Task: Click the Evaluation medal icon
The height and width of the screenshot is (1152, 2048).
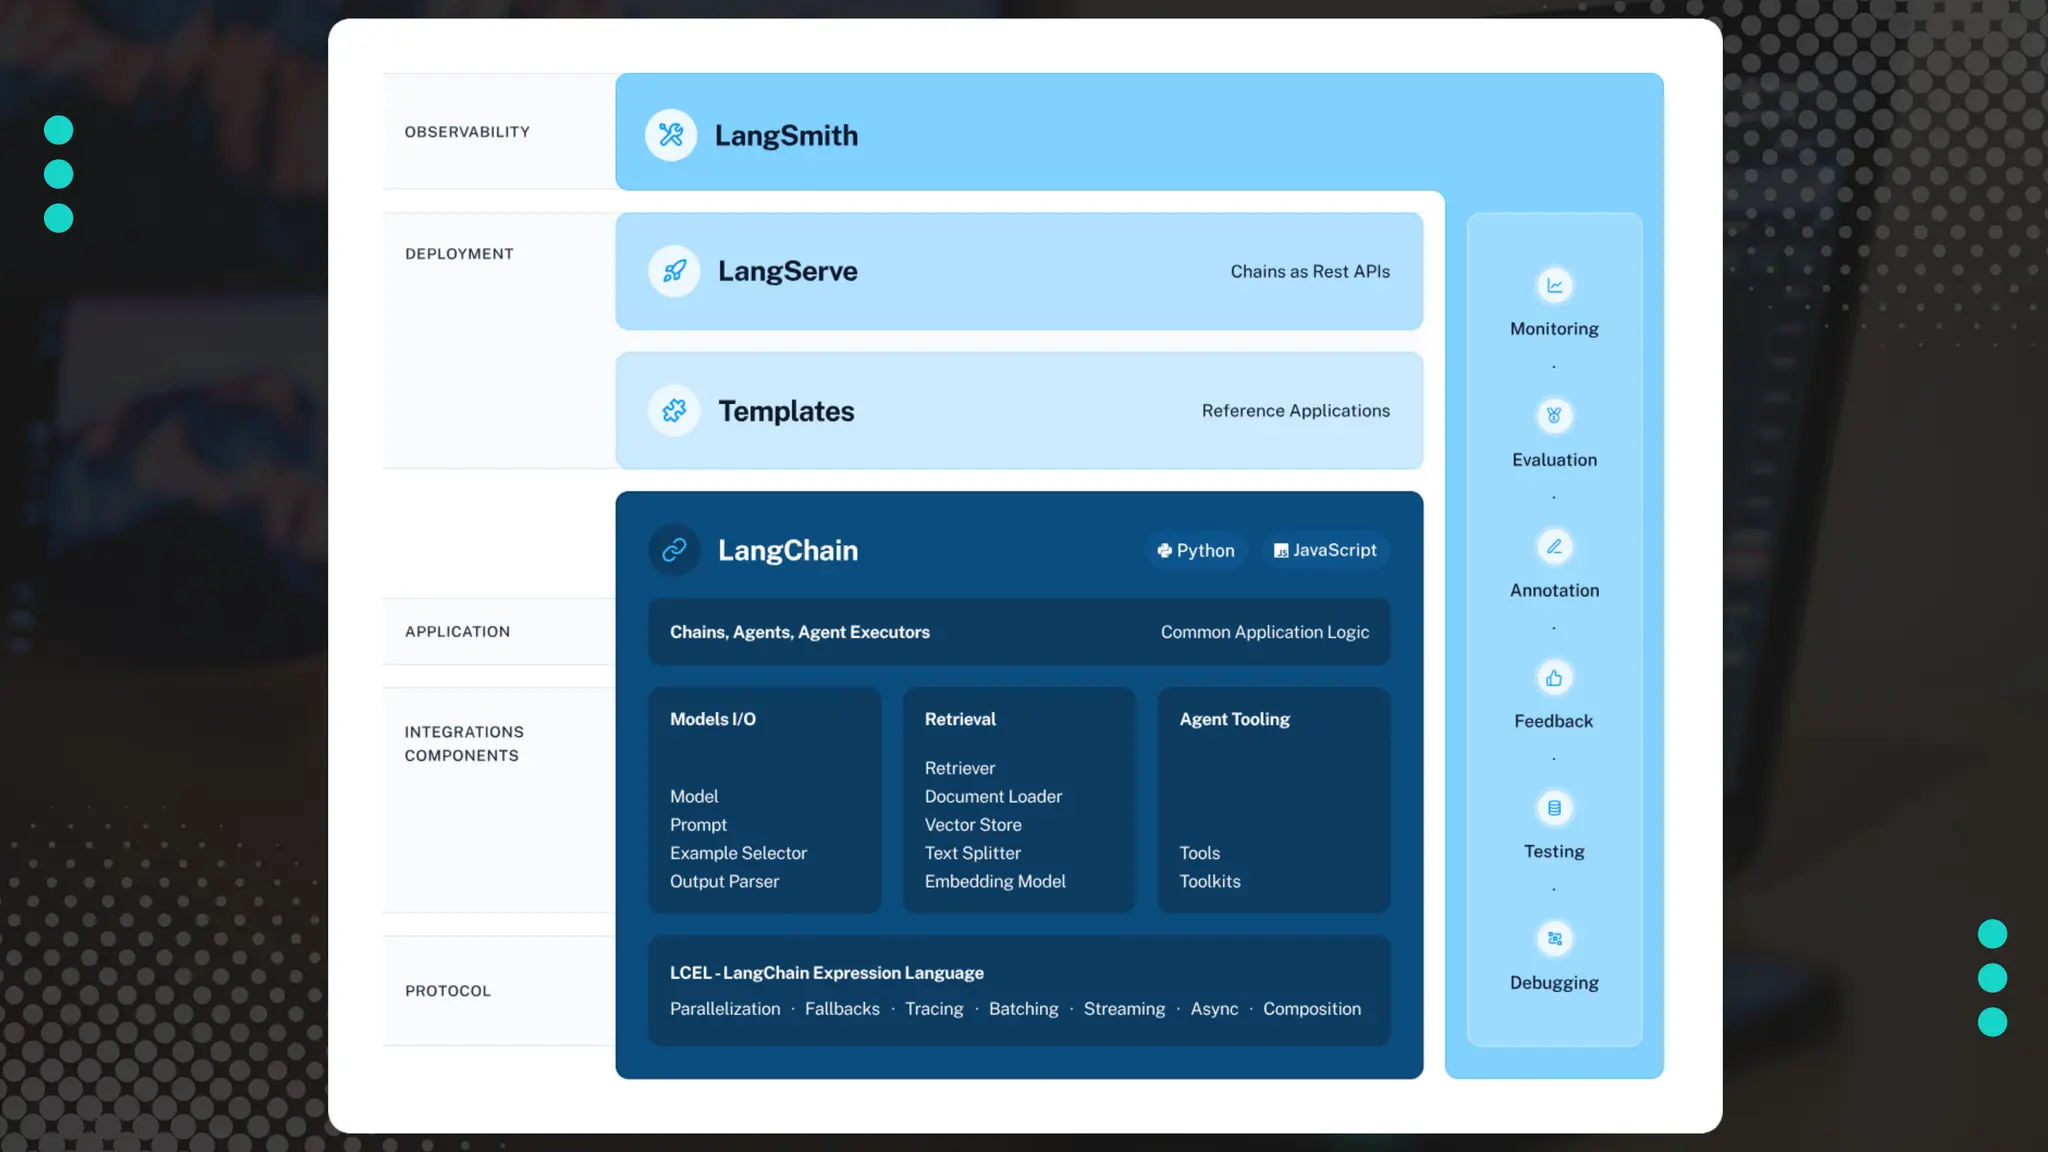Action: click(1554, 416)
